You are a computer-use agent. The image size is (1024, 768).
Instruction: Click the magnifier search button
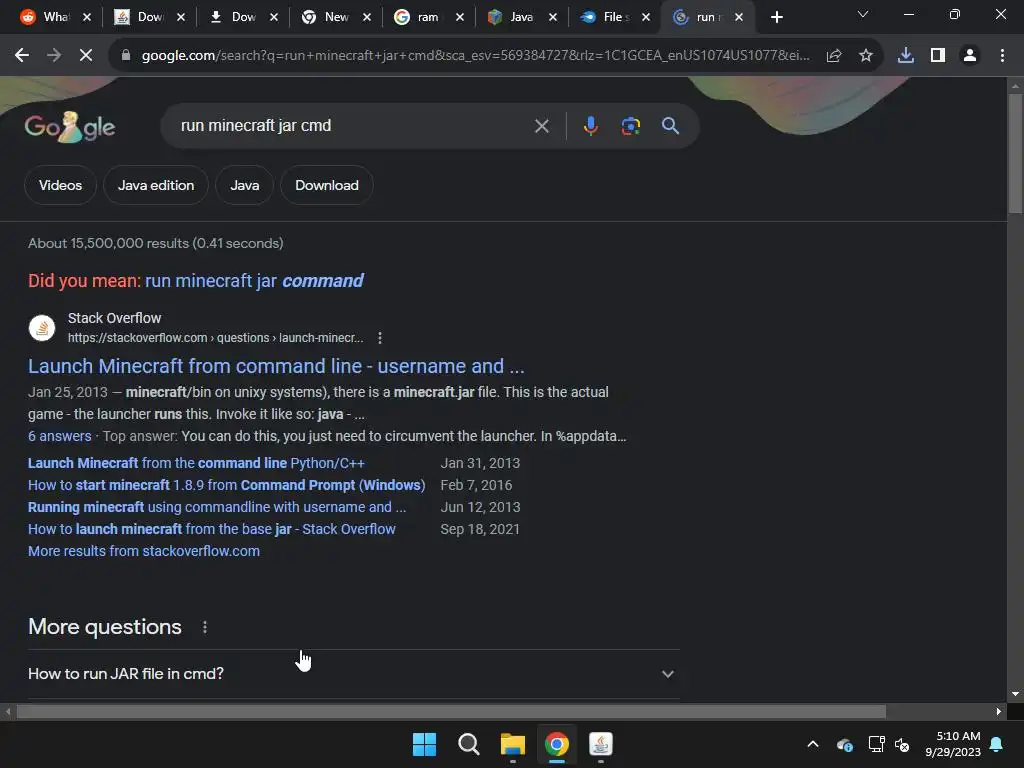tap(670, 126)
